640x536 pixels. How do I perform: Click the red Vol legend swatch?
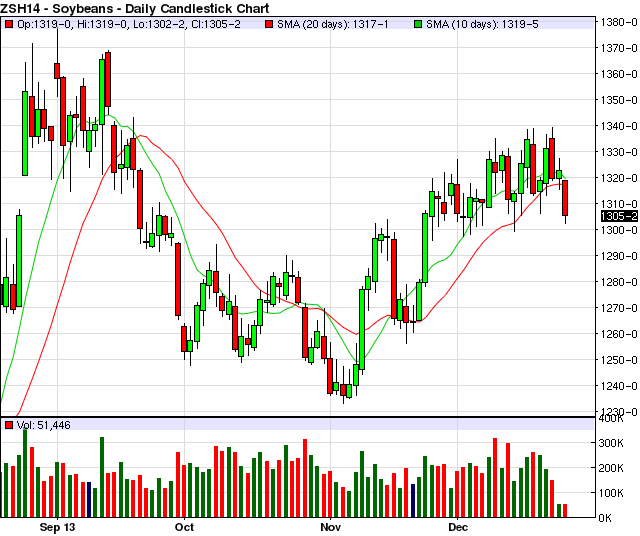pyautogui.click(x=9, y=425)
